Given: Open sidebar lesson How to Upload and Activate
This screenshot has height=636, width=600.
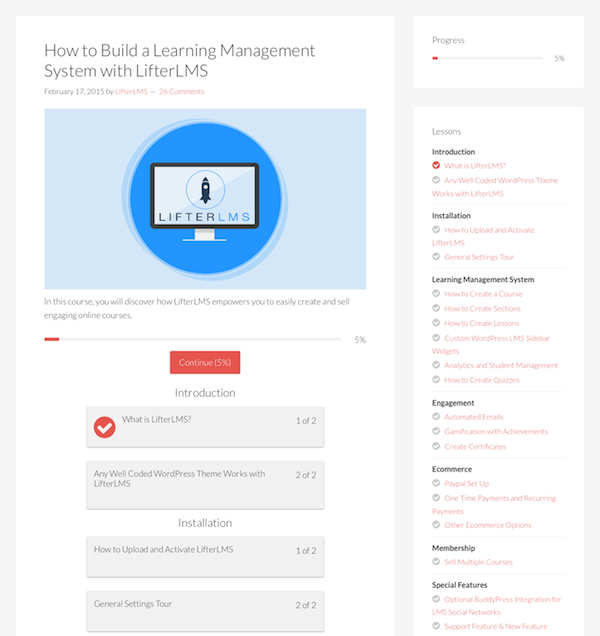Looking at the screenshot, I should point(483,236).
